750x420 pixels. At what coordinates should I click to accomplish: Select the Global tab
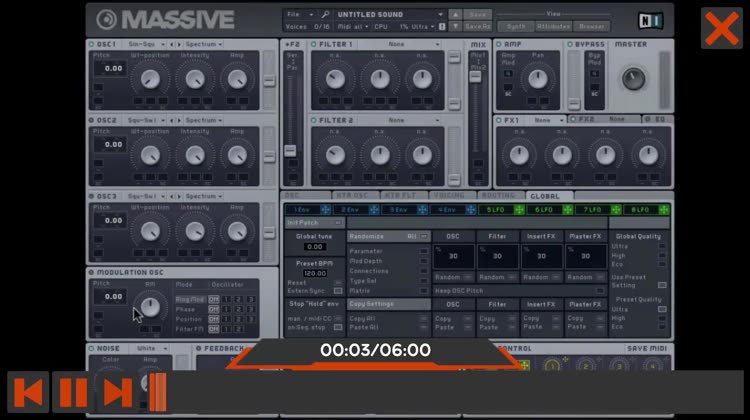pyautogui.click(x=549, y=196)
